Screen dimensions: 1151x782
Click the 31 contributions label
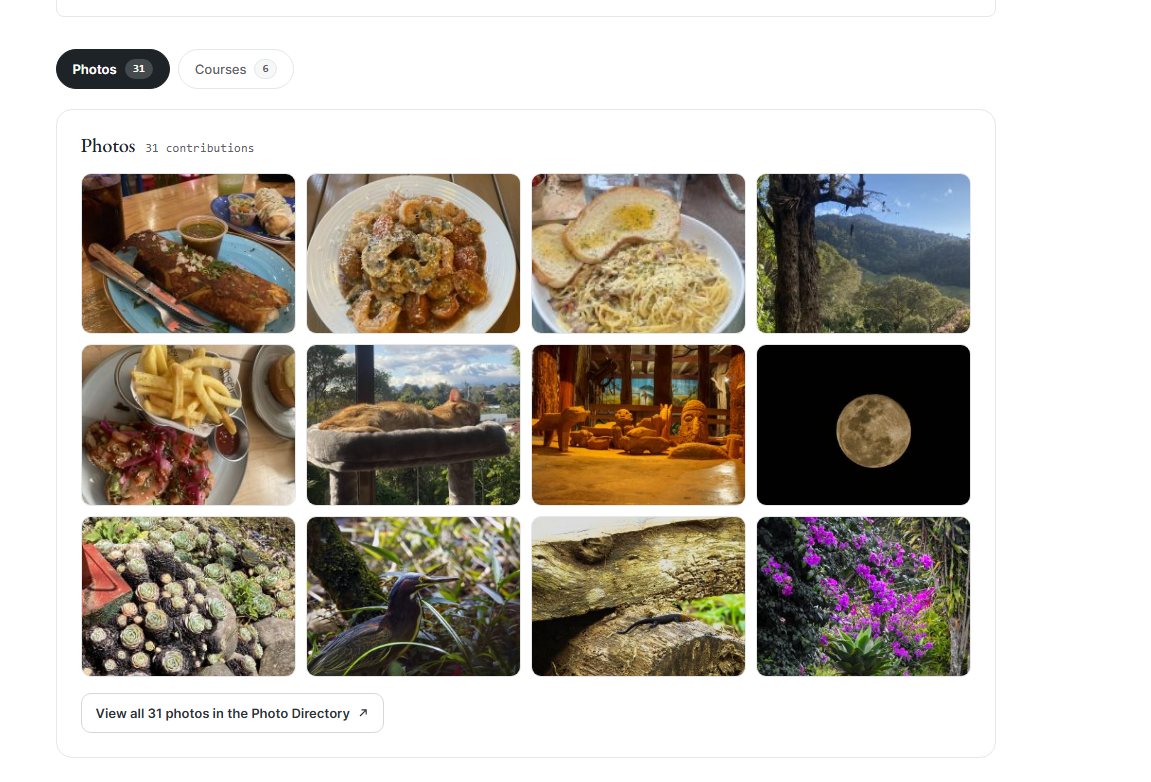[x=200, y=148]
